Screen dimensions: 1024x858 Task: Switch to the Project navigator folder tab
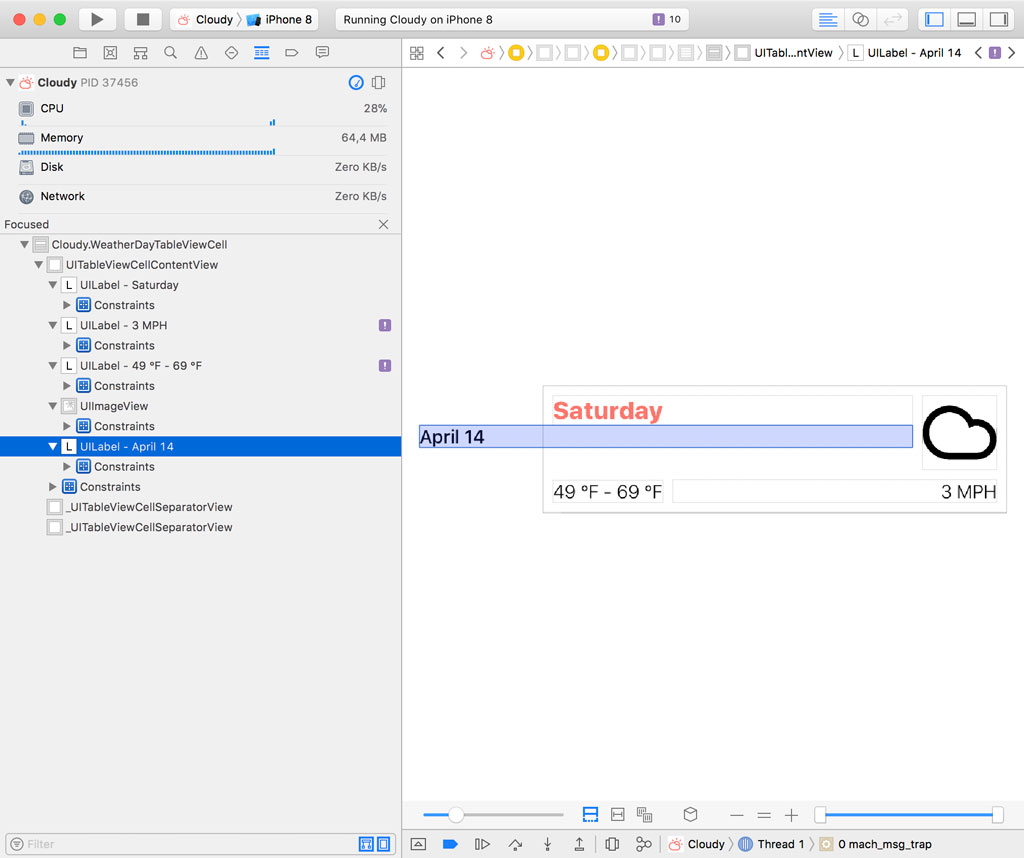[80, 53]
